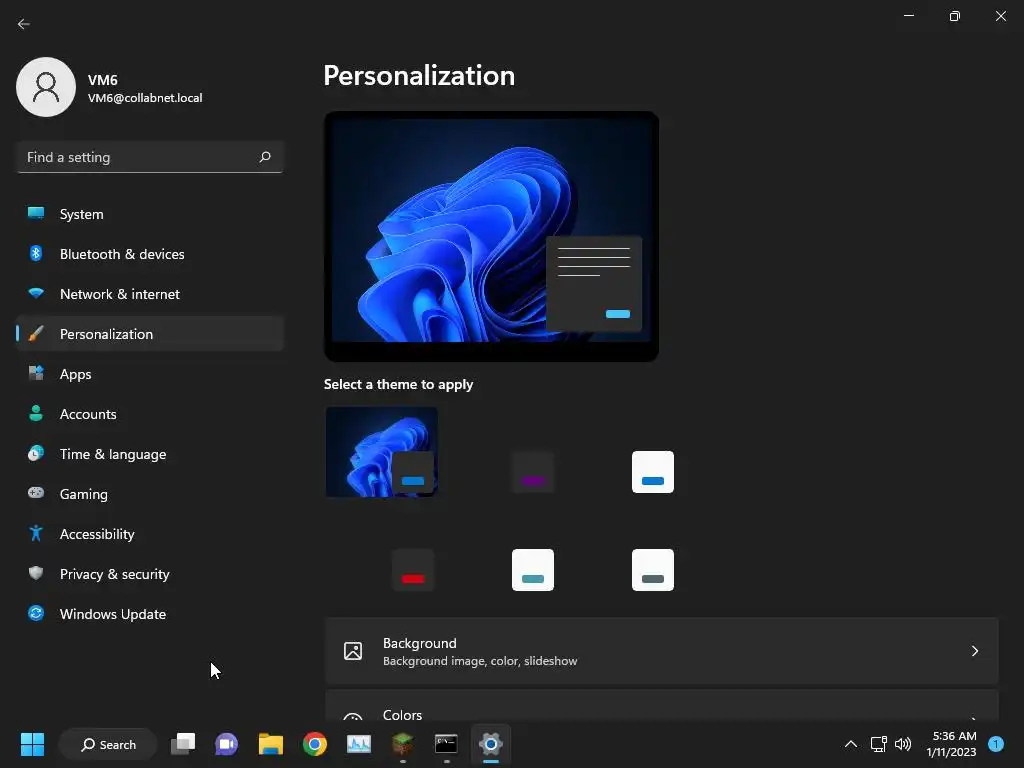This screenshot has height=768, width=1024.
Task: Click the Background picture icon
Action: point(353,651)
